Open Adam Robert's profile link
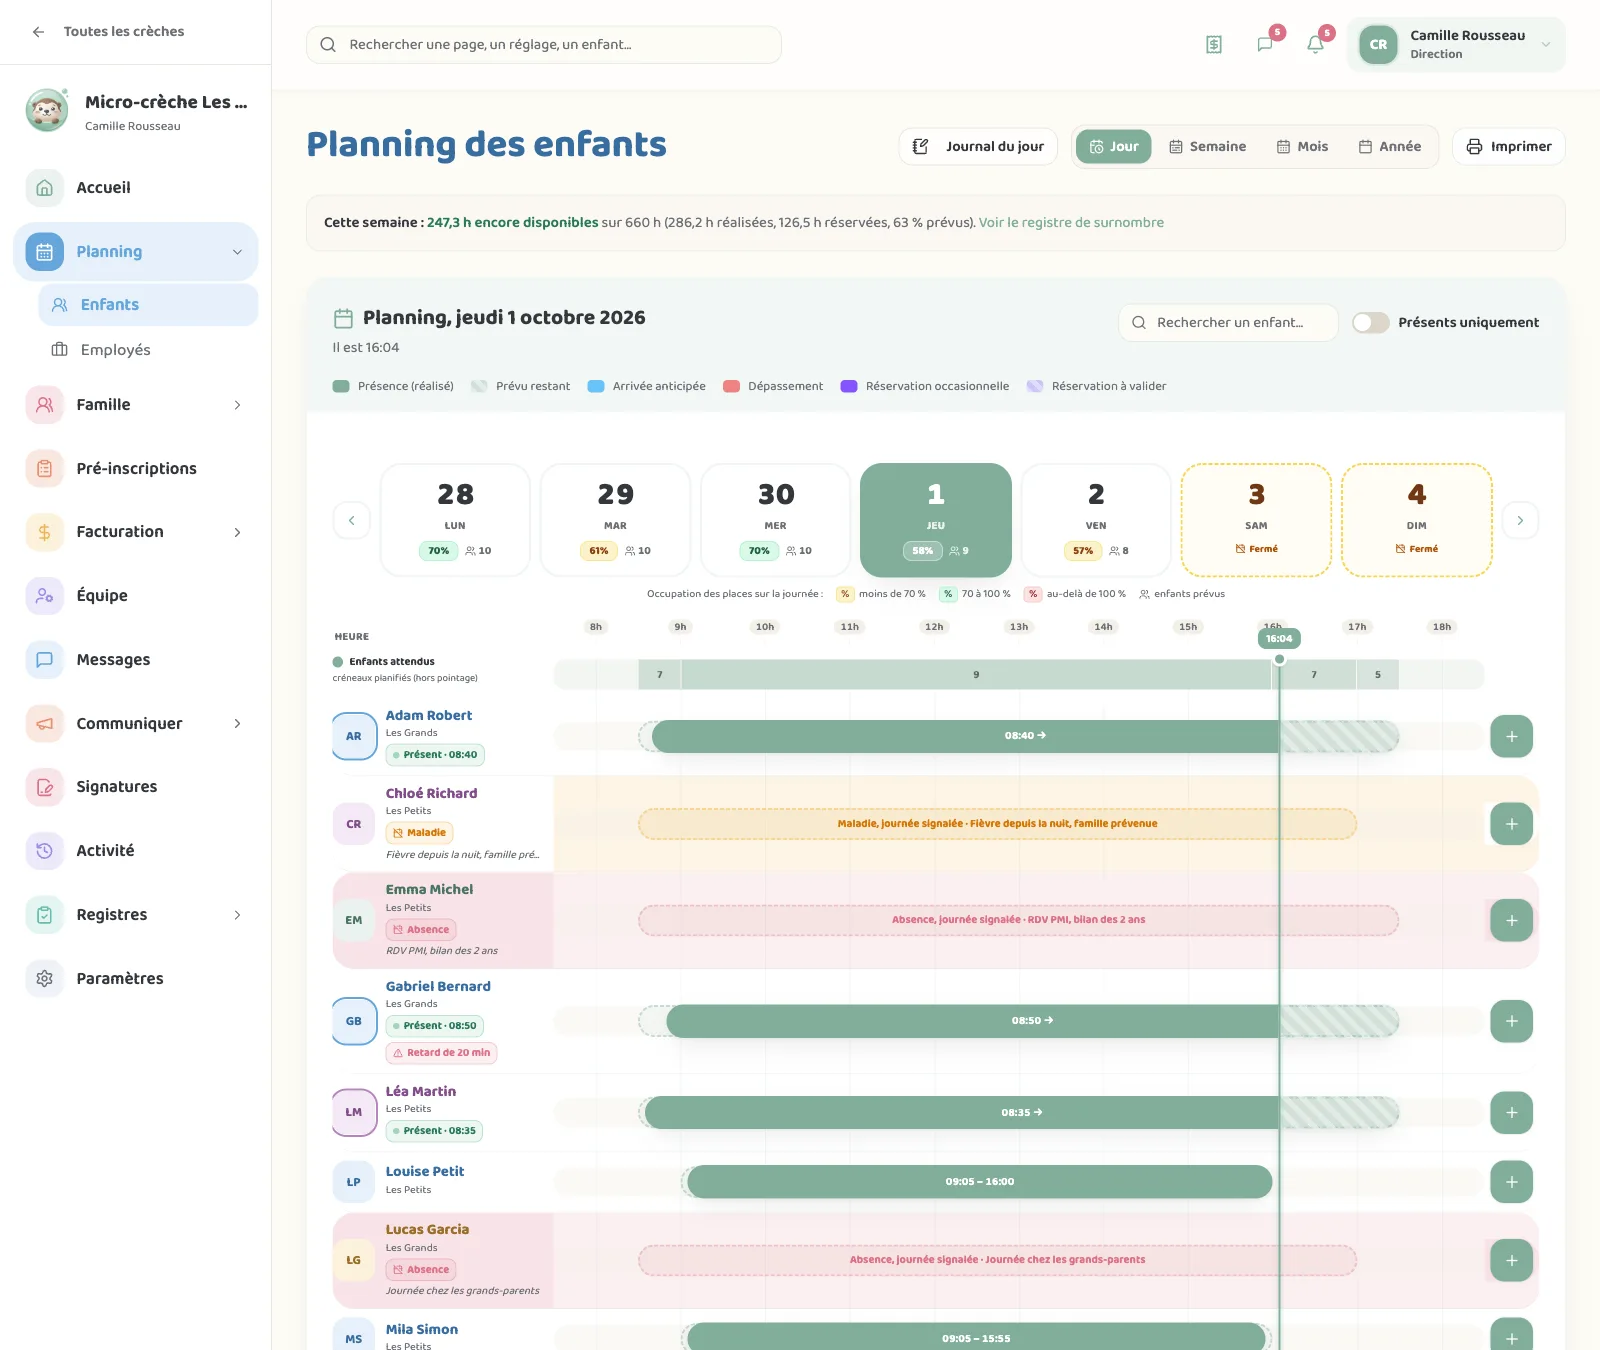Viewport: 1600px width, 1350px height. (429, 715)
